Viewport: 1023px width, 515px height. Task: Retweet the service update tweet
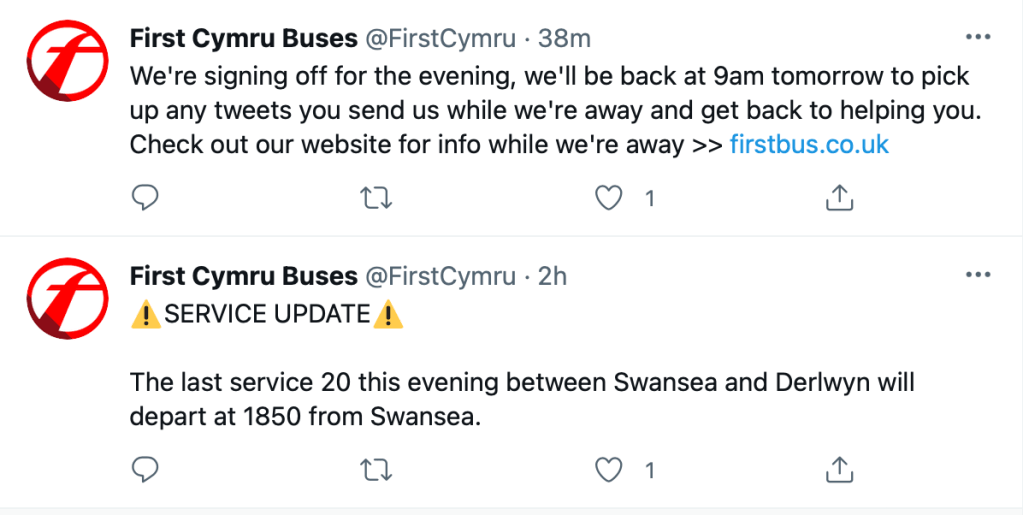pos(375,468)
